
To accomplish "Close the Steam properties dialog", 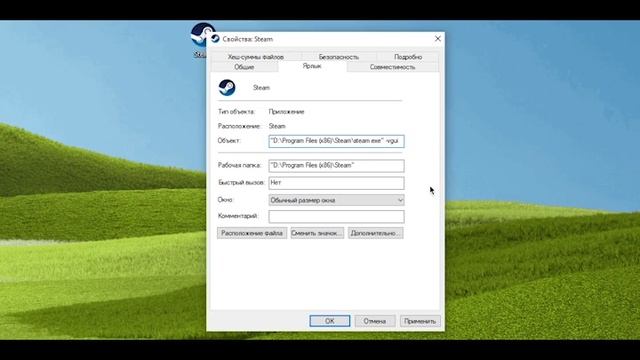I will pyautogui.click(x=438, y=39).
